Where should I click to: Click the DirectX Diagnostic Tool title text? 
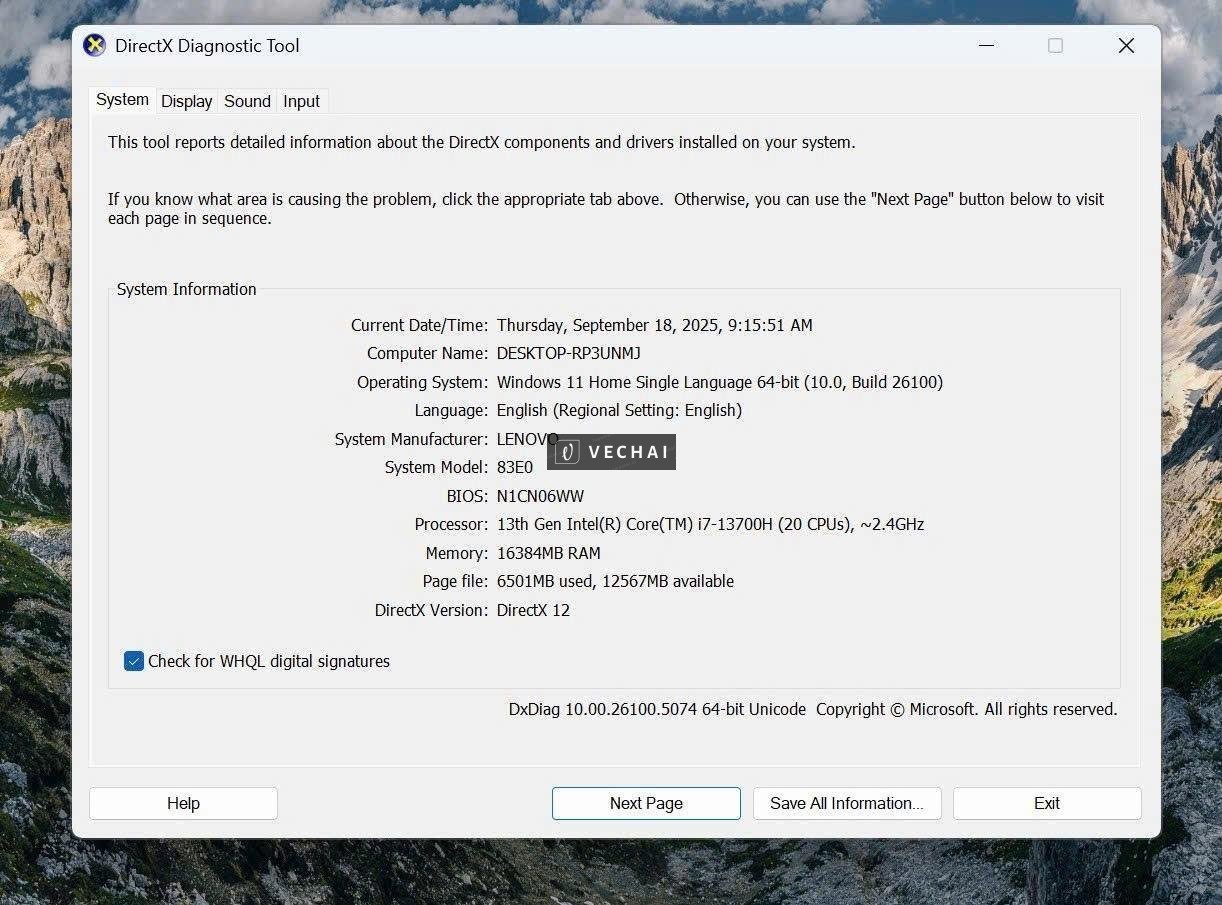coord(207,46)
